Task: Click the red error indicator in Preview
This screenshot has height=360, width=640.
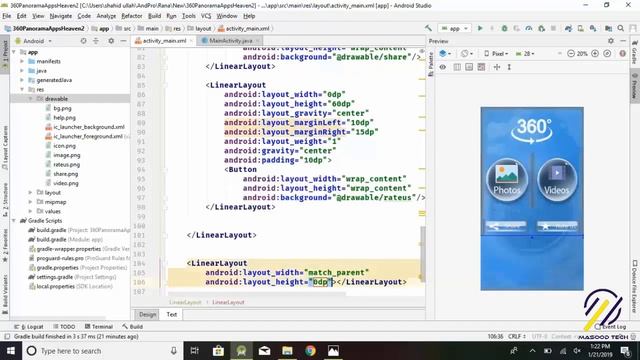Action: [622, 53]
